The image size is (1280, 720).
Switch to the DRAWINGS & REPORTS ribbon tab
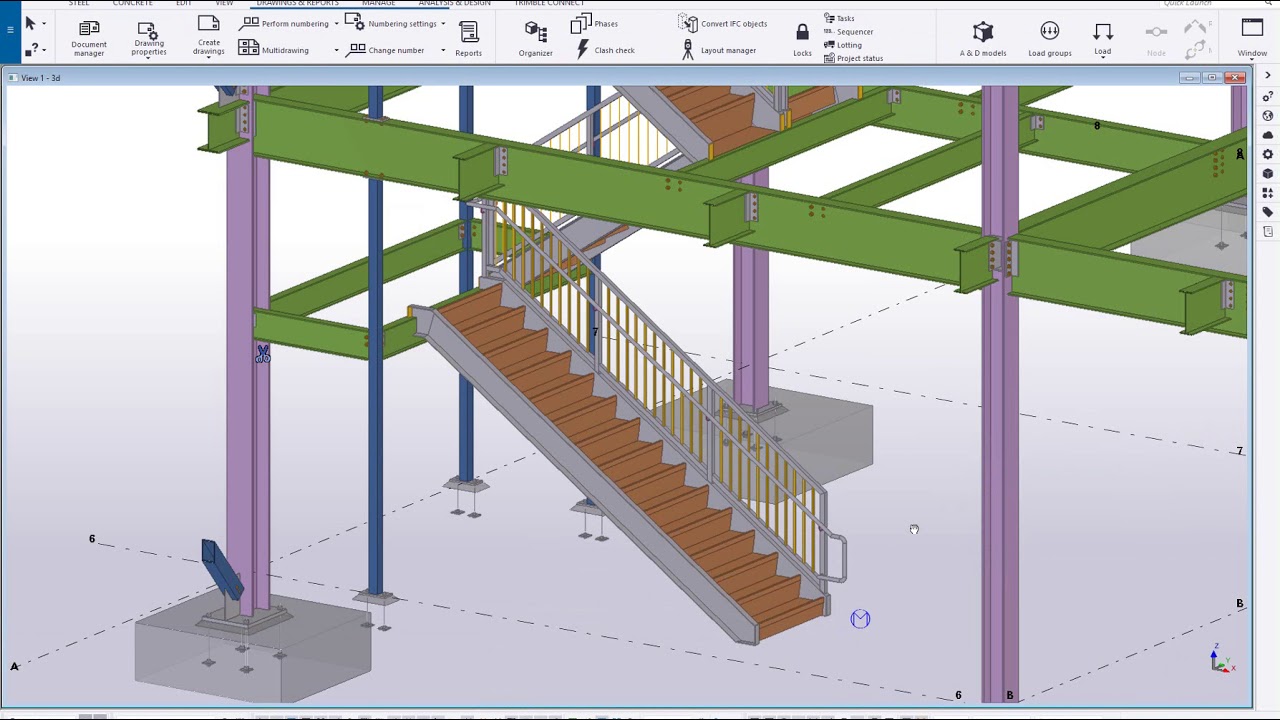[297, 4]
